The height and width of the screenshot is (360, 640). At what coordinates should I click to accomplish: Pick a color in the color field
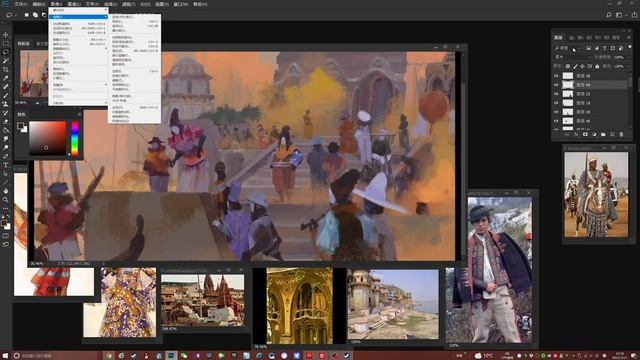[47, 138]
